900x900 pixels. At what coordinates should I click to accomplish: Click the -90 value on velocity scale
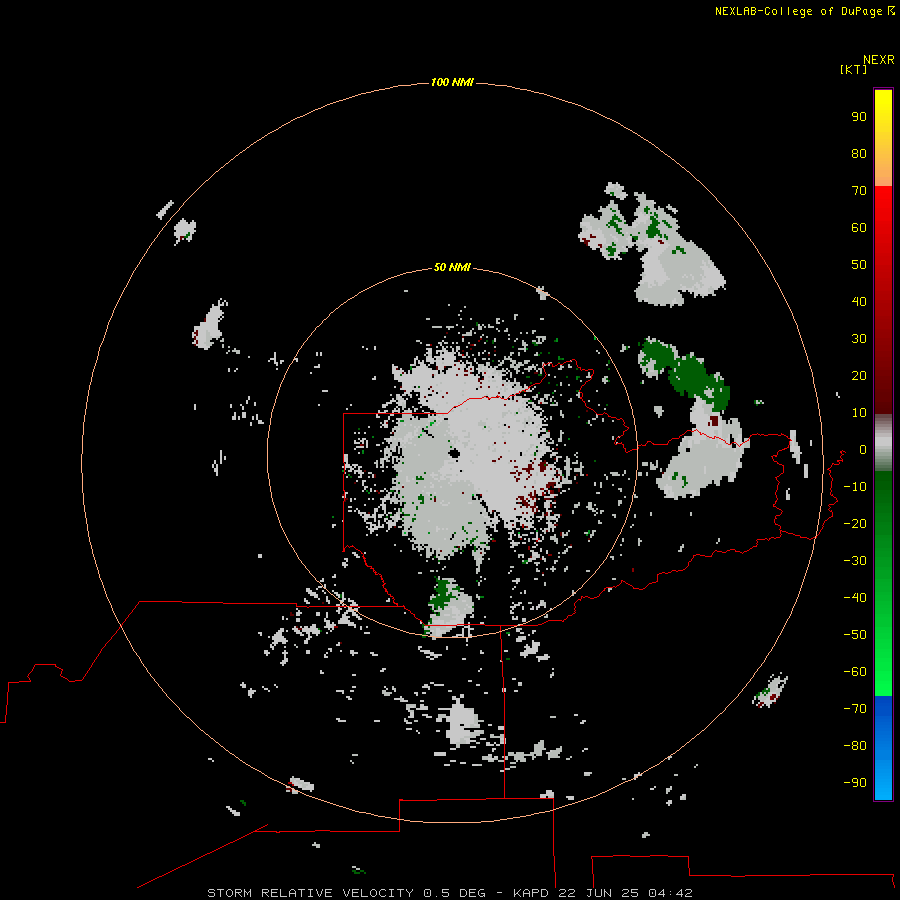pos(855,782)
